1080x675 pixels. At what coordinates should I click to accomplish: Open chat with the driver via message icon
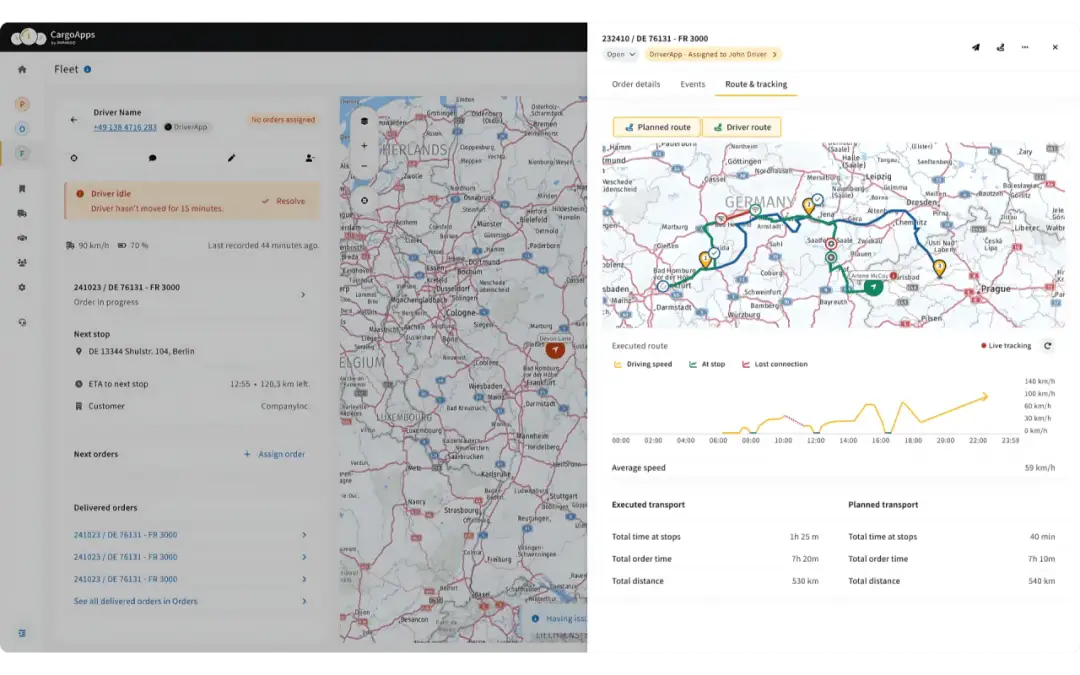coord(155,158)
